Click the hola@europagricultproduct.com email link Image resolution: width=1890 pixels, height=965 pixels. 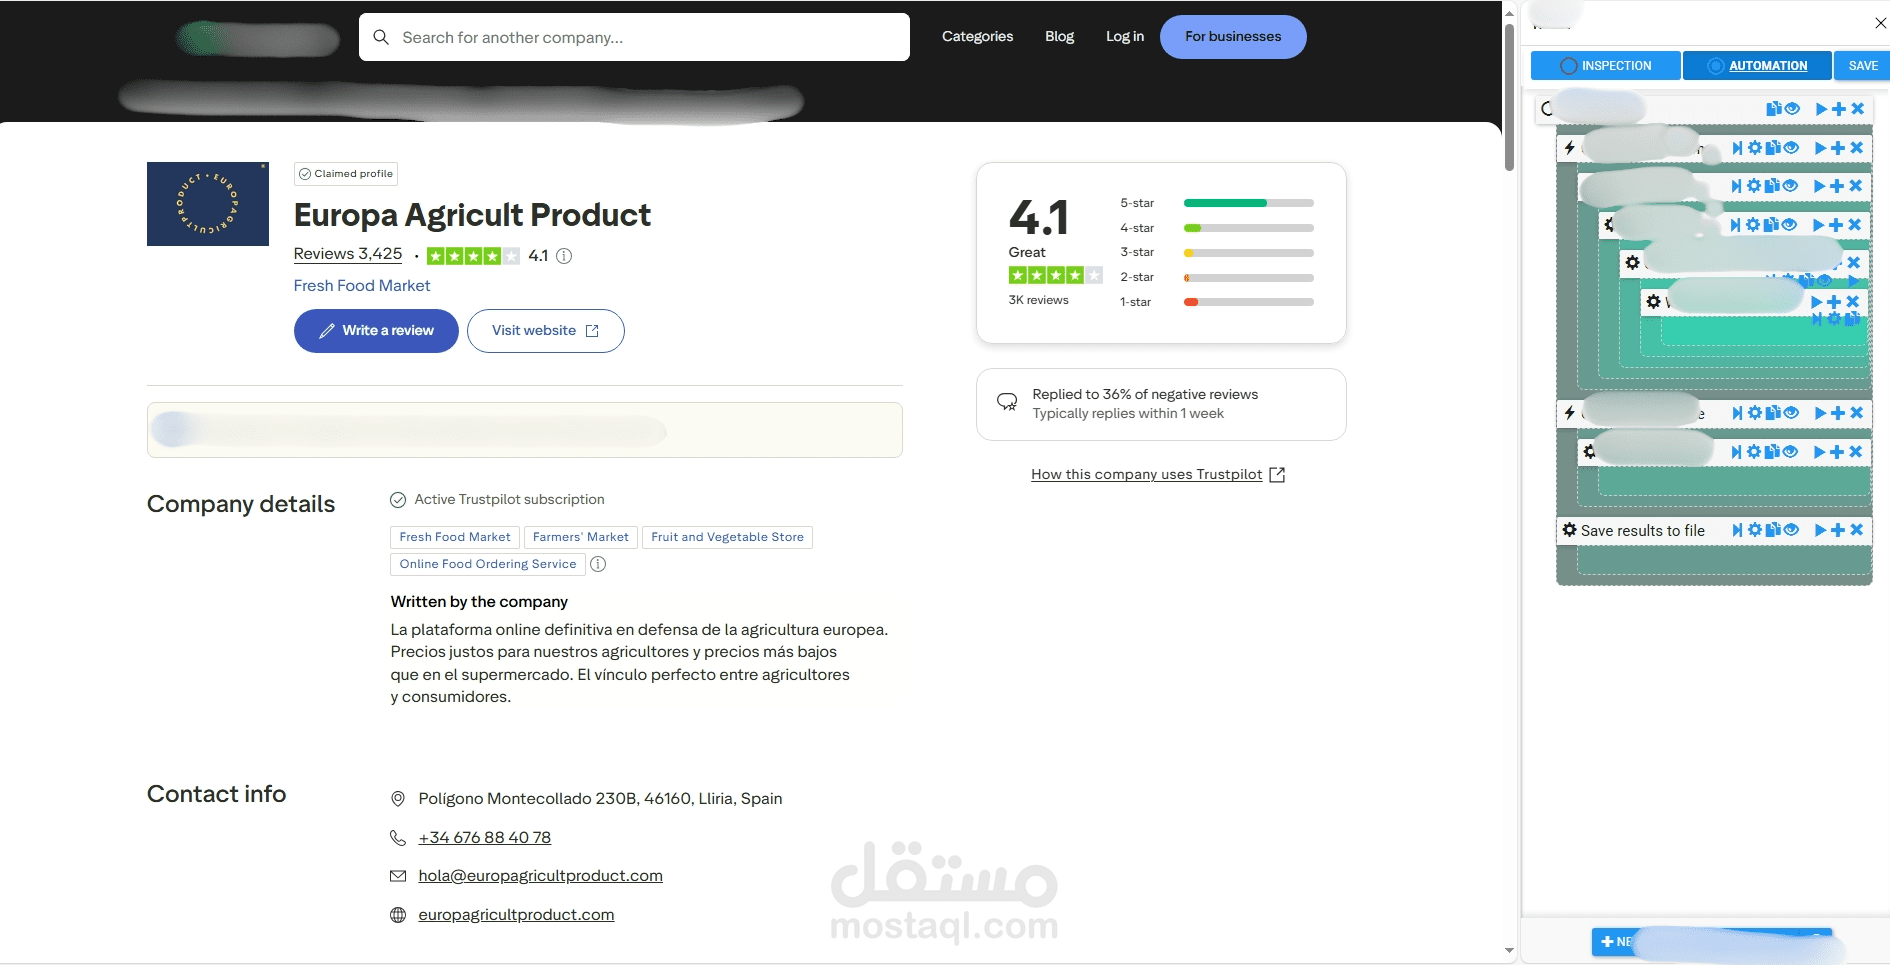tap(541, 876)
